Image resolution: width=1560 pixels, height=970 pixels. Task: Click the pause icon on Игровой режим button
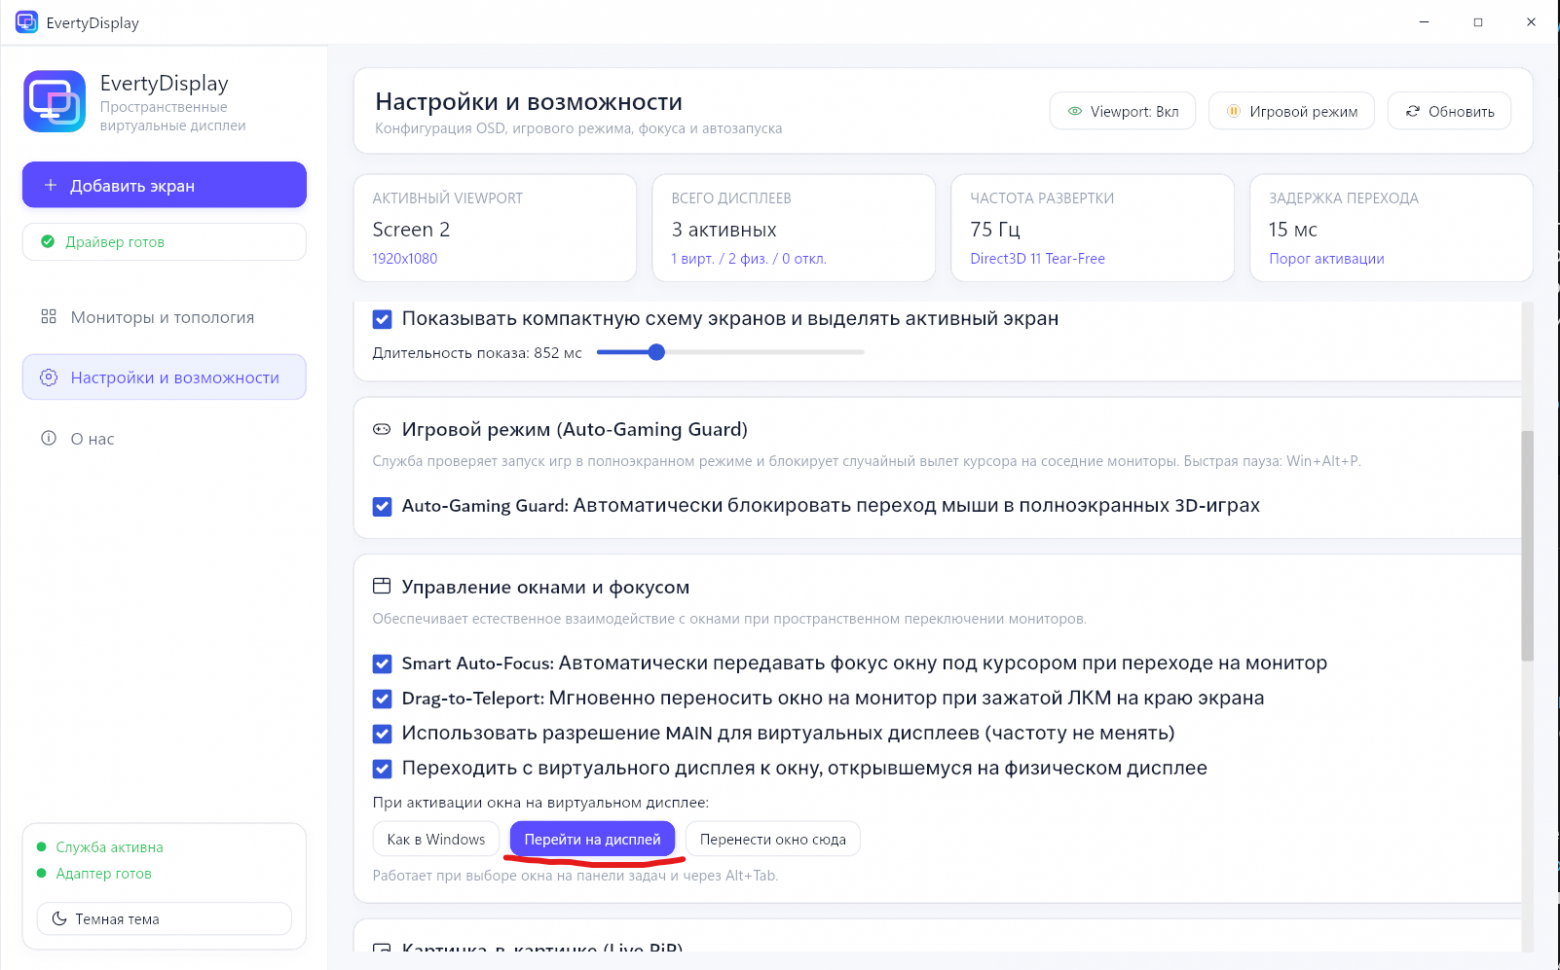coord(1234,111)
